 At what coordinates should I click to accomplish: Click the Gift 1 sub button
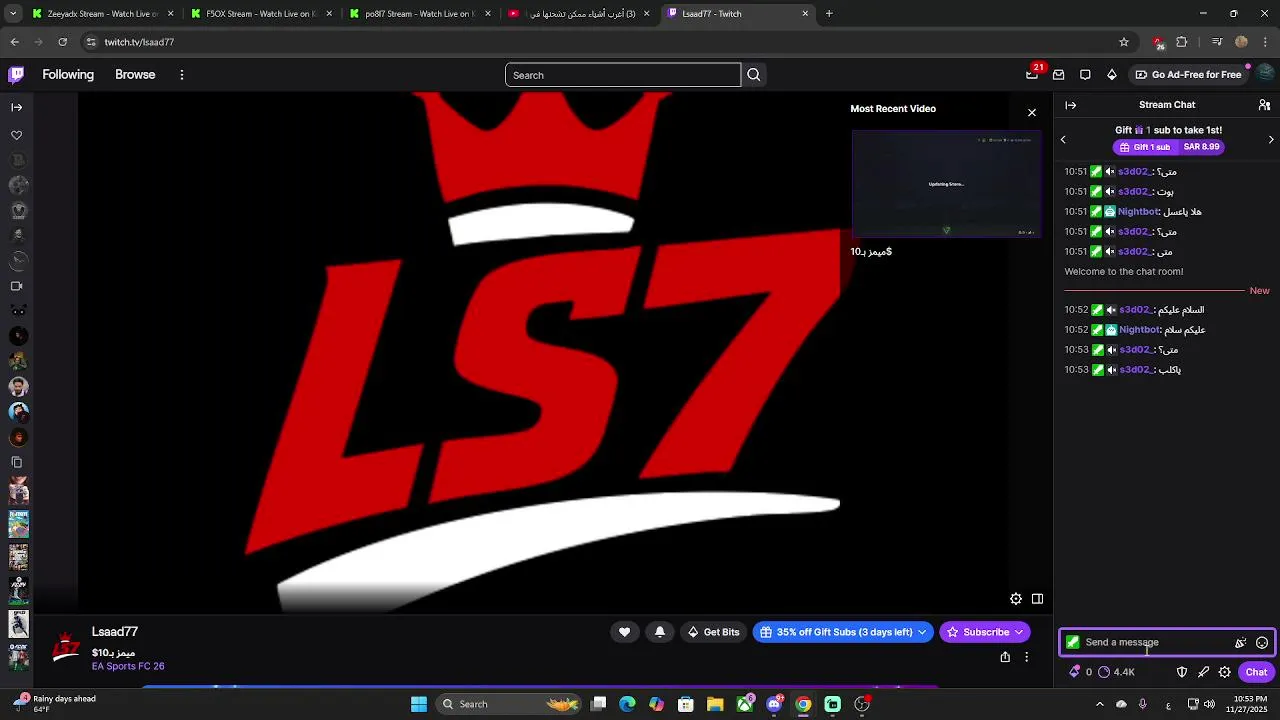click(1168, 147)
